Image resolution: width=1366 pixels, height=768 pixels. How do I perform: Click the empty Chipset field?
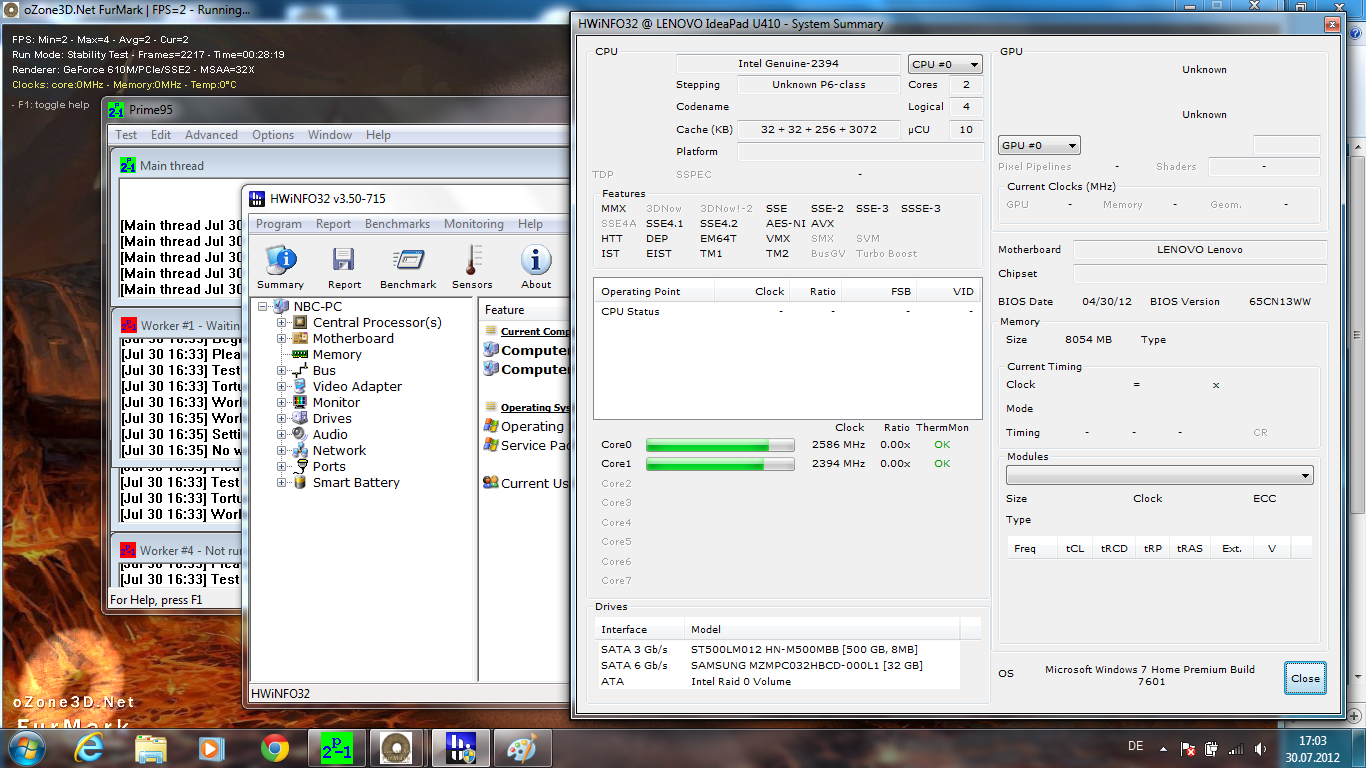(x=1200, y=274)
